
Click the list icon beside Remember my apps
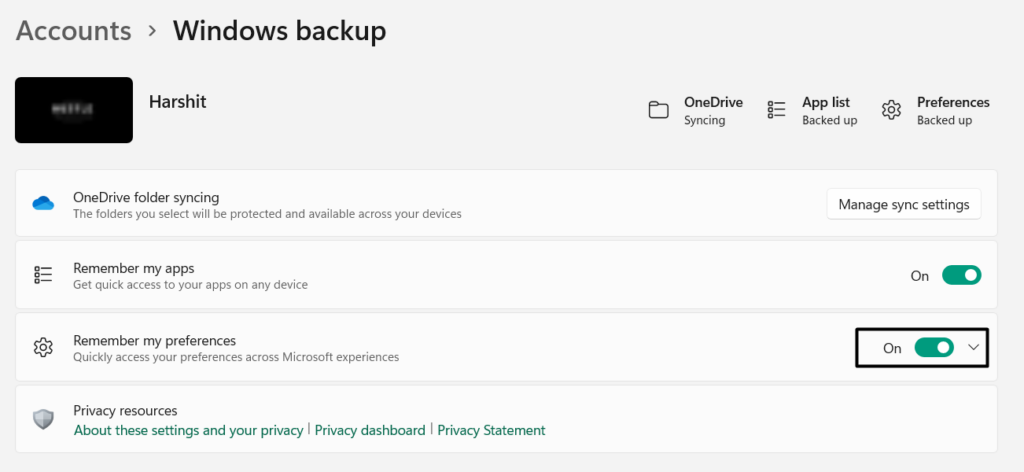[x=43, y=275]
